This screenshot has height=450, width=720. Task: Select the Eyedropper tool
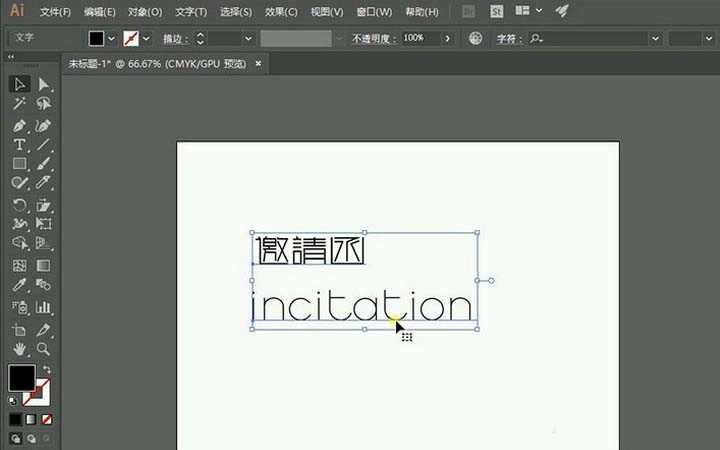coord(19,286)
